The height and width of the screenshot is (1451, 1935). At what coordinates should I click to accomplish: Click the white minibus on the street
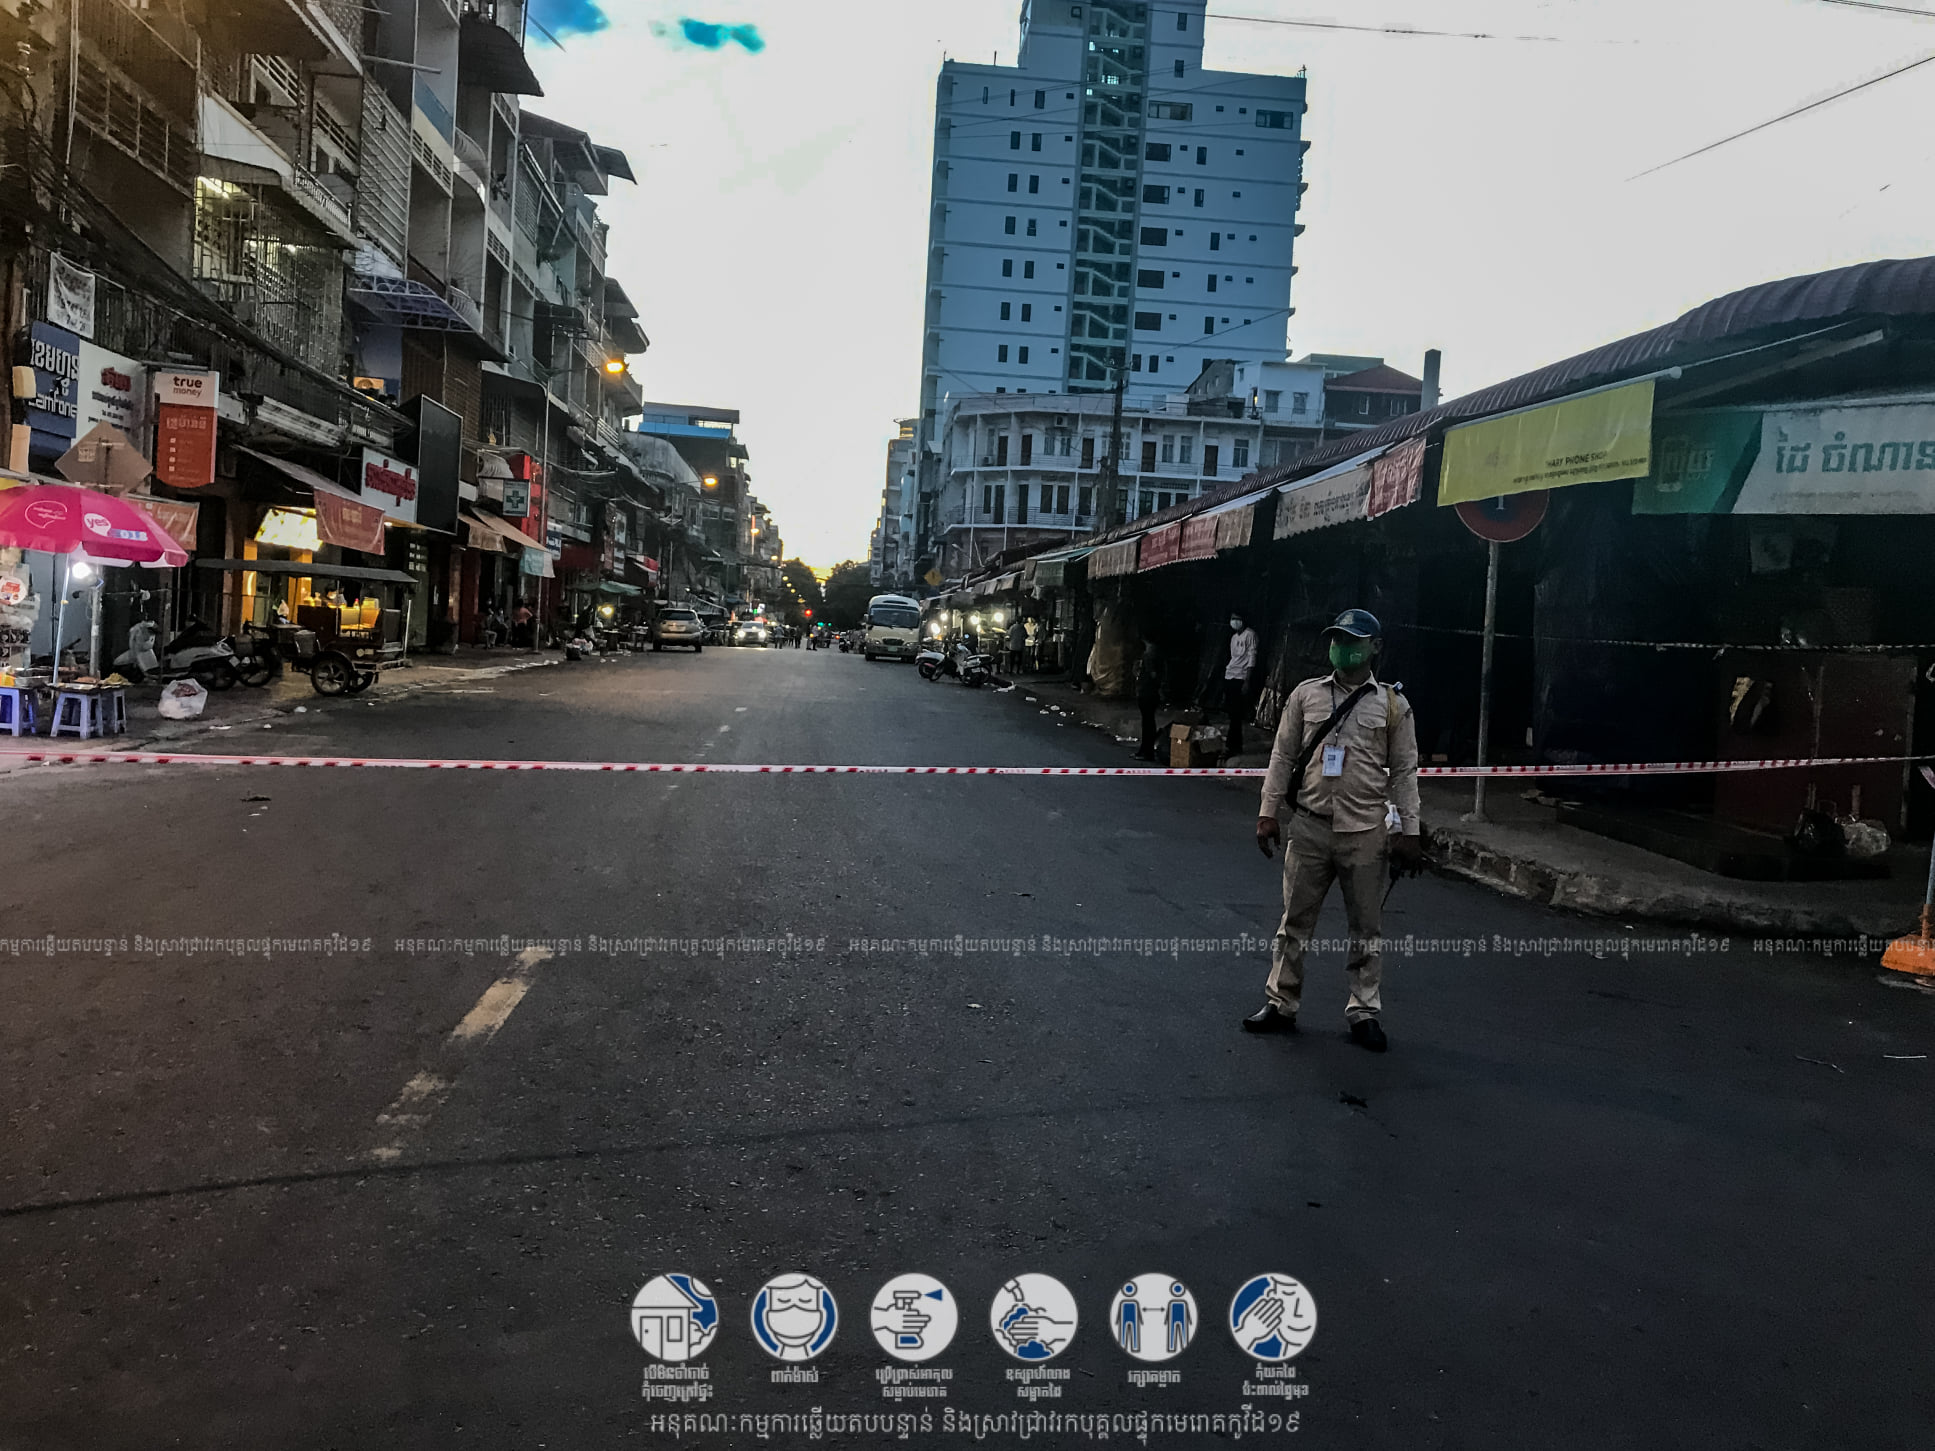[x=892, y=626]
